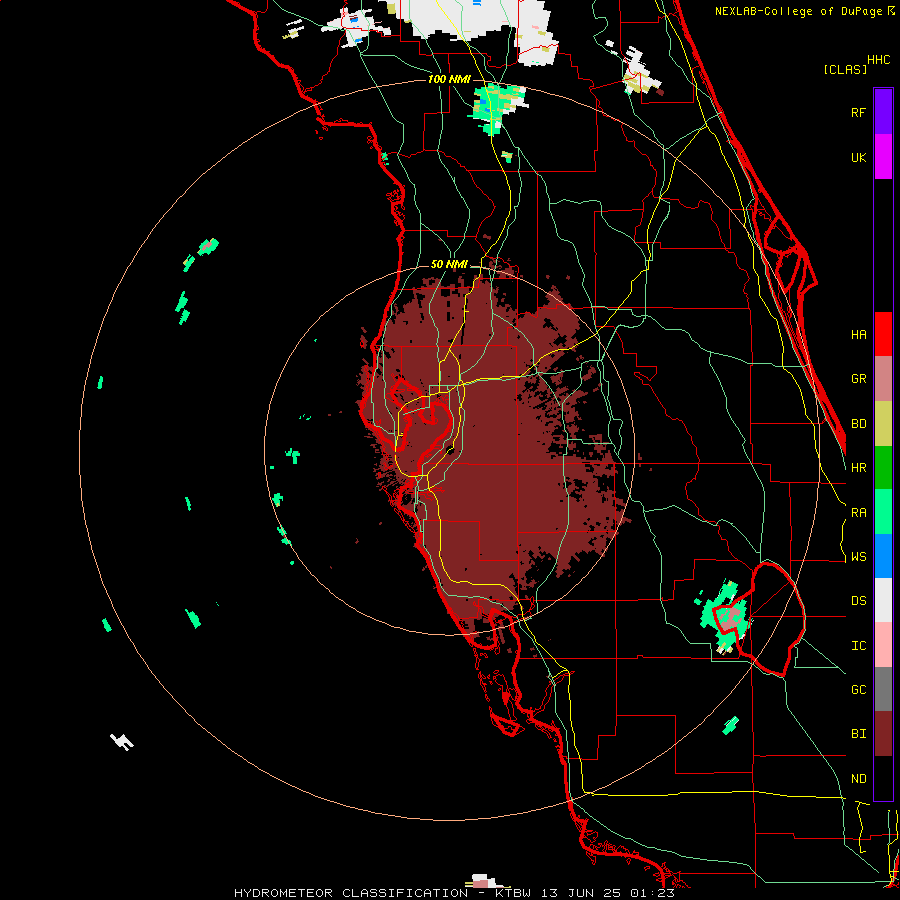Click the green rain cell beside Lake Okeechobee
900x900 pixels.
724,615
